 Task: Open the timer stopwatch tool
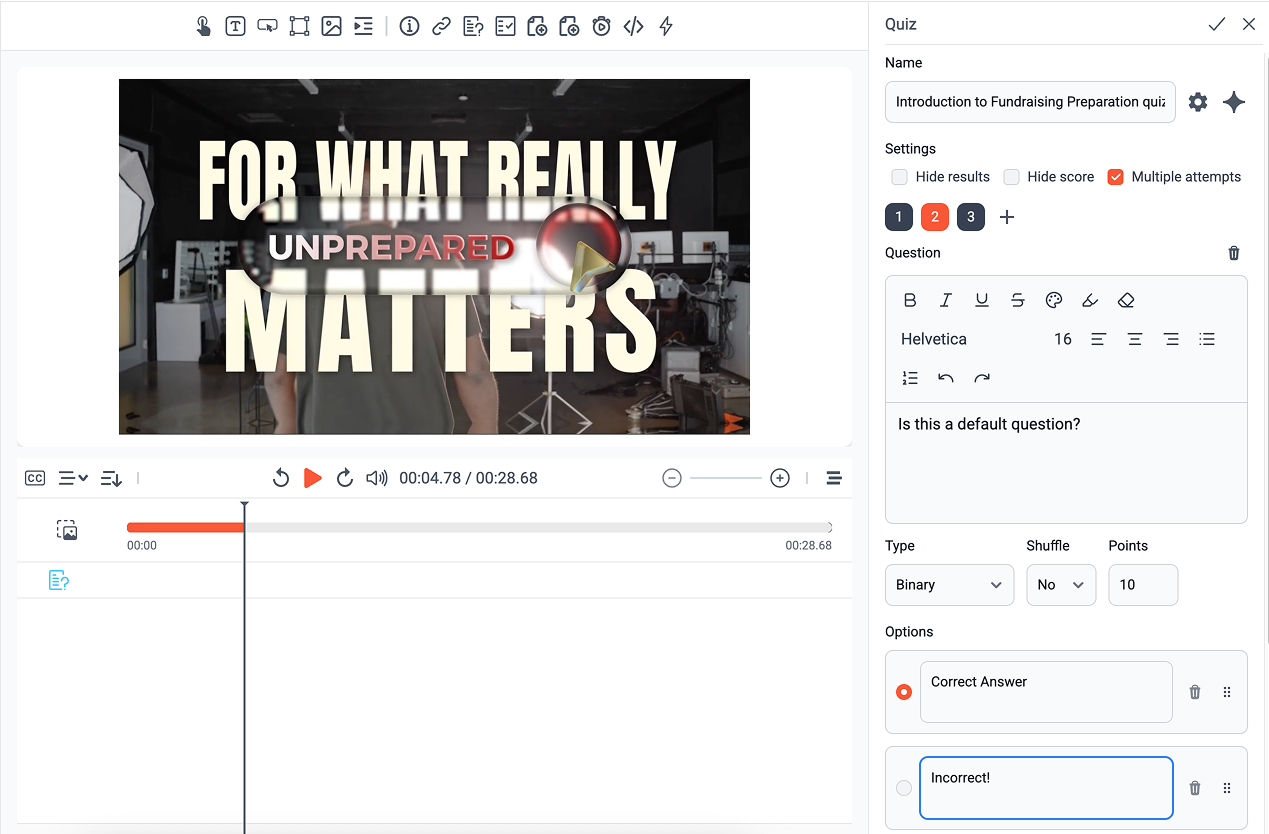click(x=601, y=27)
